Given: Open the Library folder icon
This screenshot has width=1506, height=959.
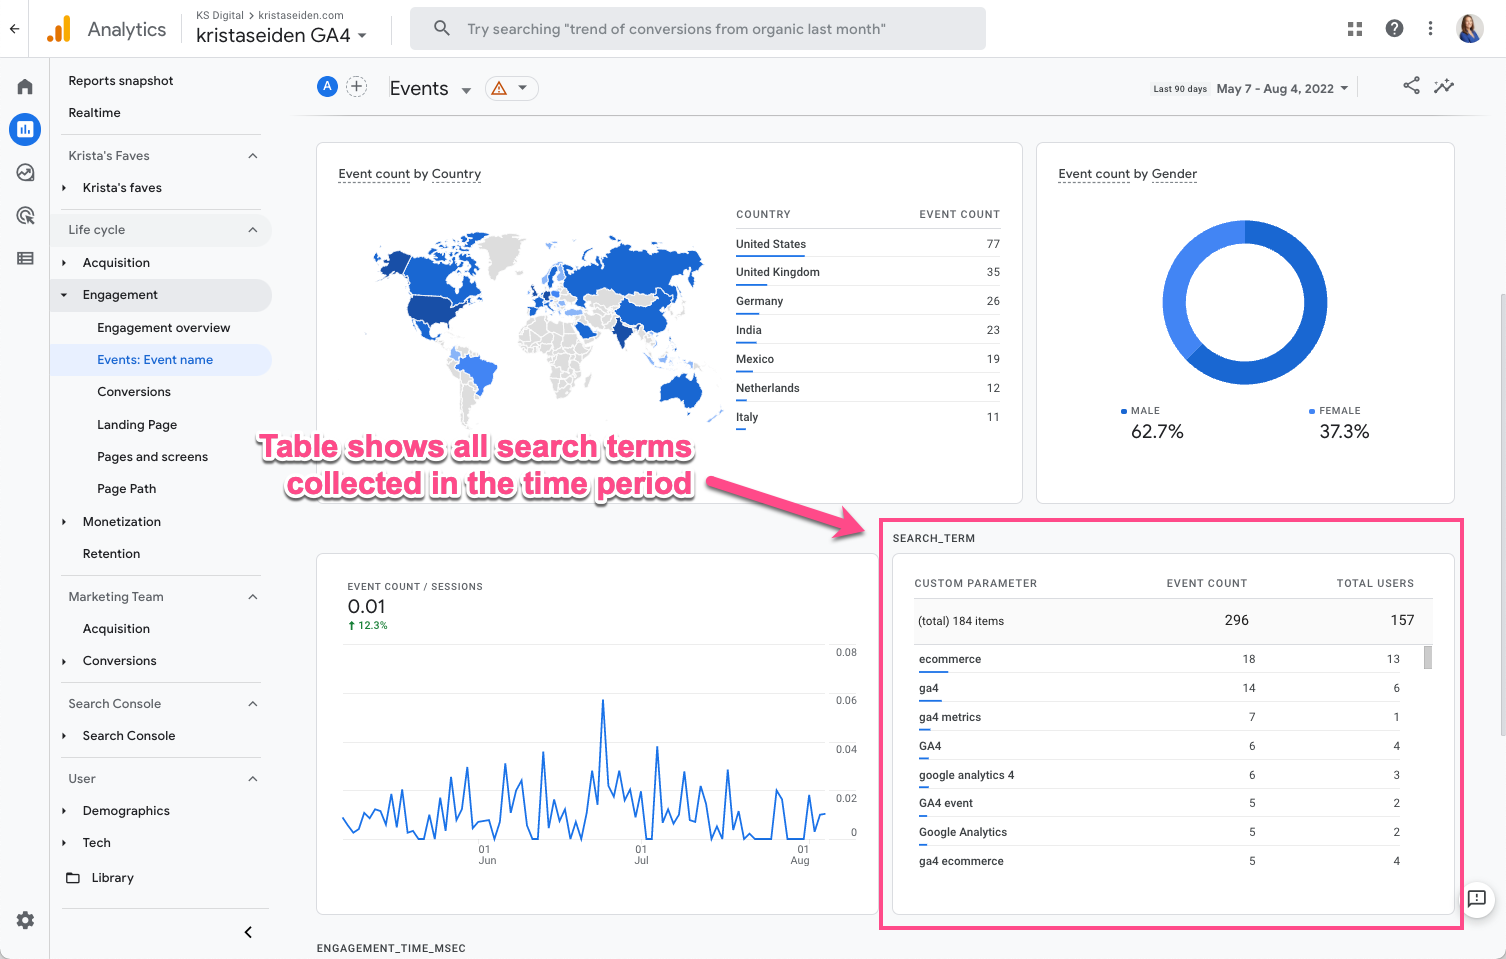Looking at the screenshot, I should 73,878.
